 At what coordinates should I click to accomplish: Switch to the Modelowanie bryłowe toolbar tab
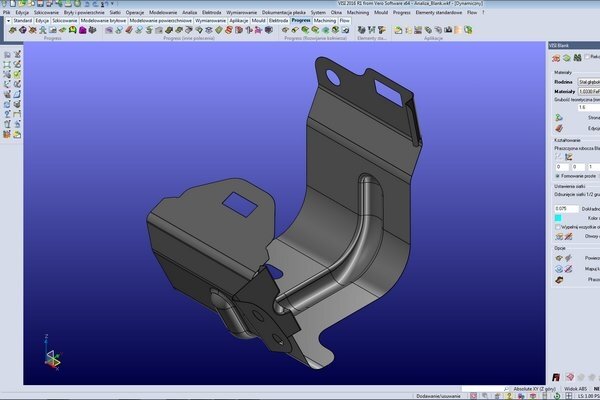point(103,21)
